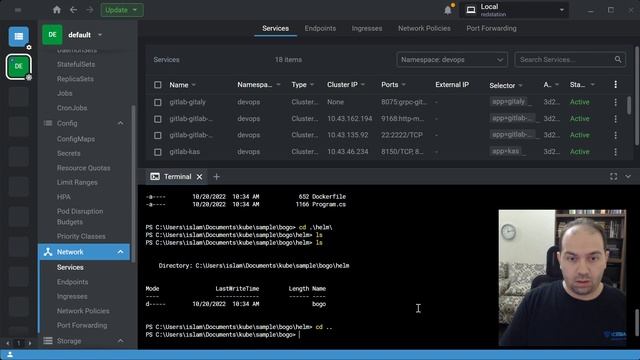Tick checkbox for service with IP 10.43.135.92
This screenshot has height=360, width=640.
pos(158,136)
